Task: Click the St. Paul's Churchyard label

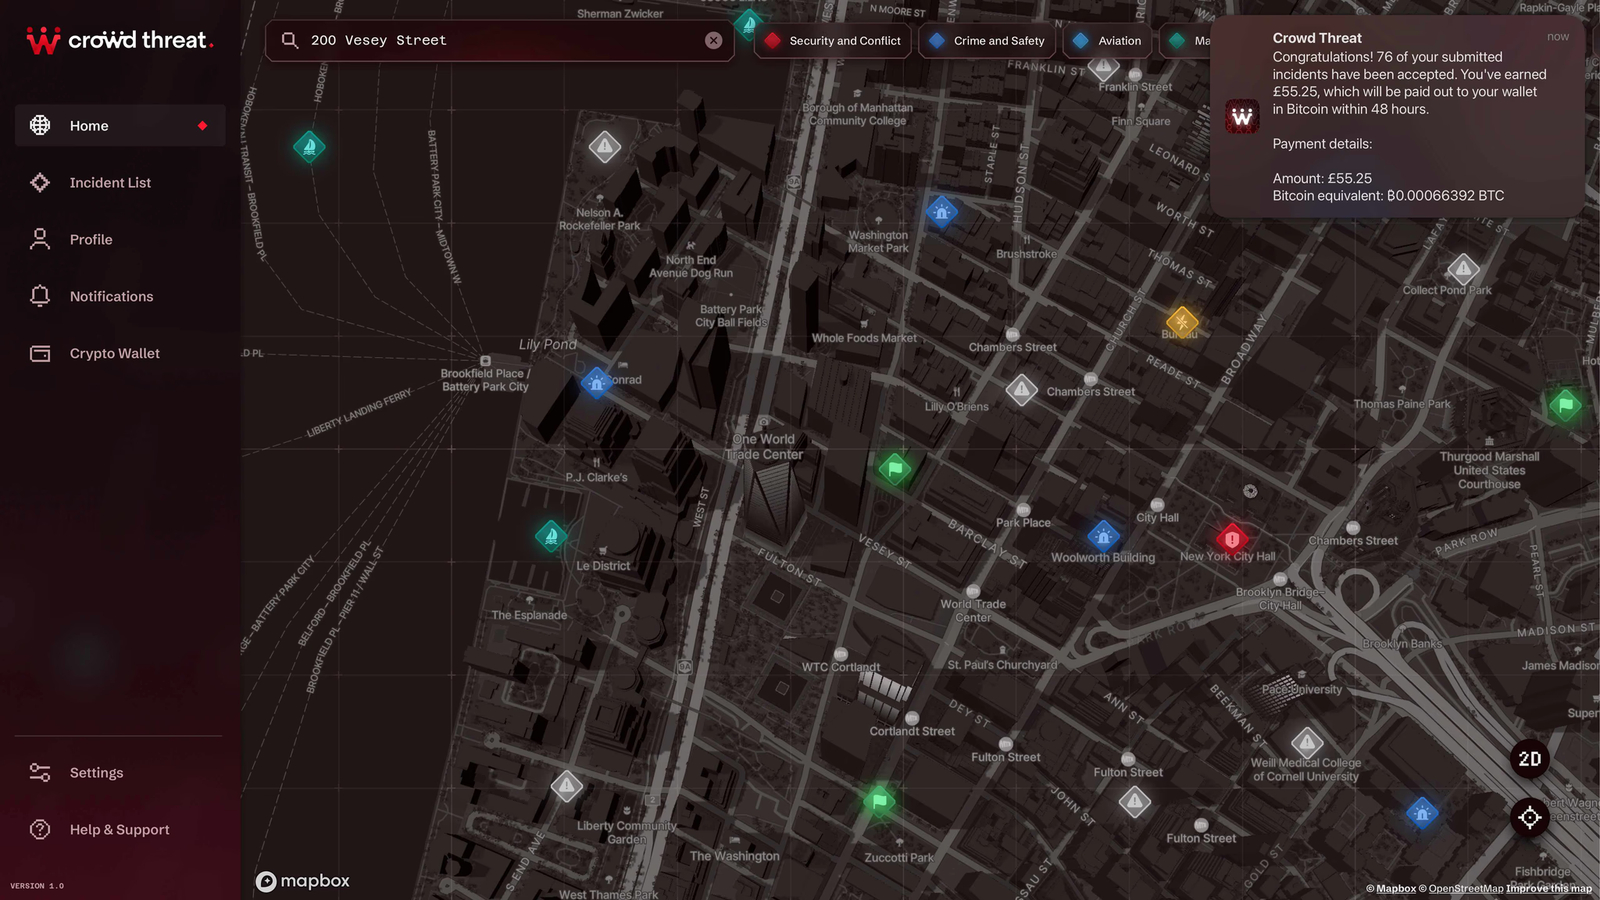Action: click(1002, 665)
